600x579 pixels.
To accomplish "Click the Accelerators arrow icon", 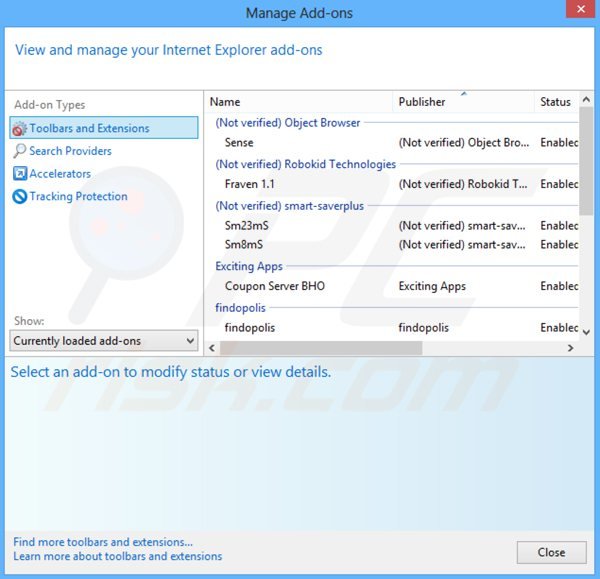I will pos(19,174).
